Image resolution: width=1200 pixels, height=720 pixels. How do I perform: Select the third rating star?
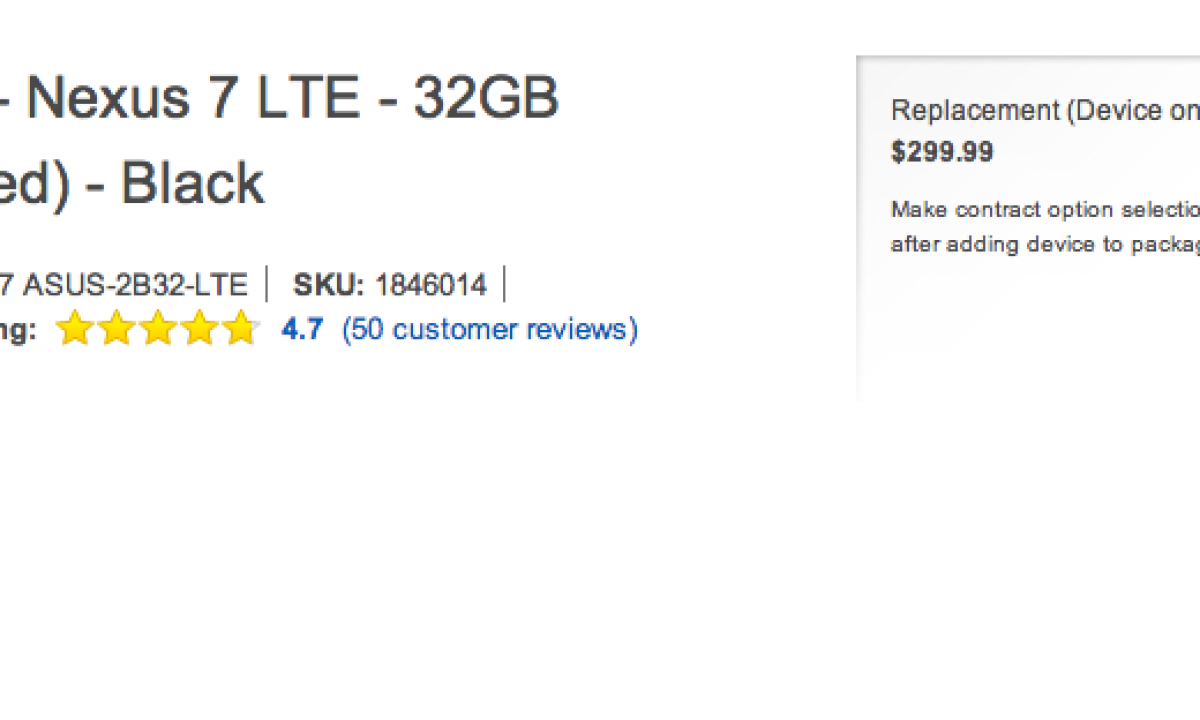pyautogui.click(x=158, y=329)
